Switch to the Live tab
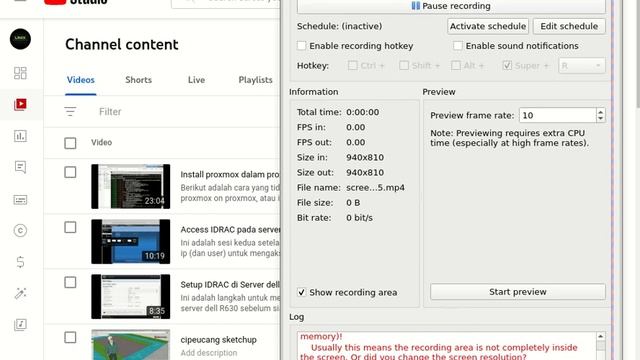 (x=196, y=80)
